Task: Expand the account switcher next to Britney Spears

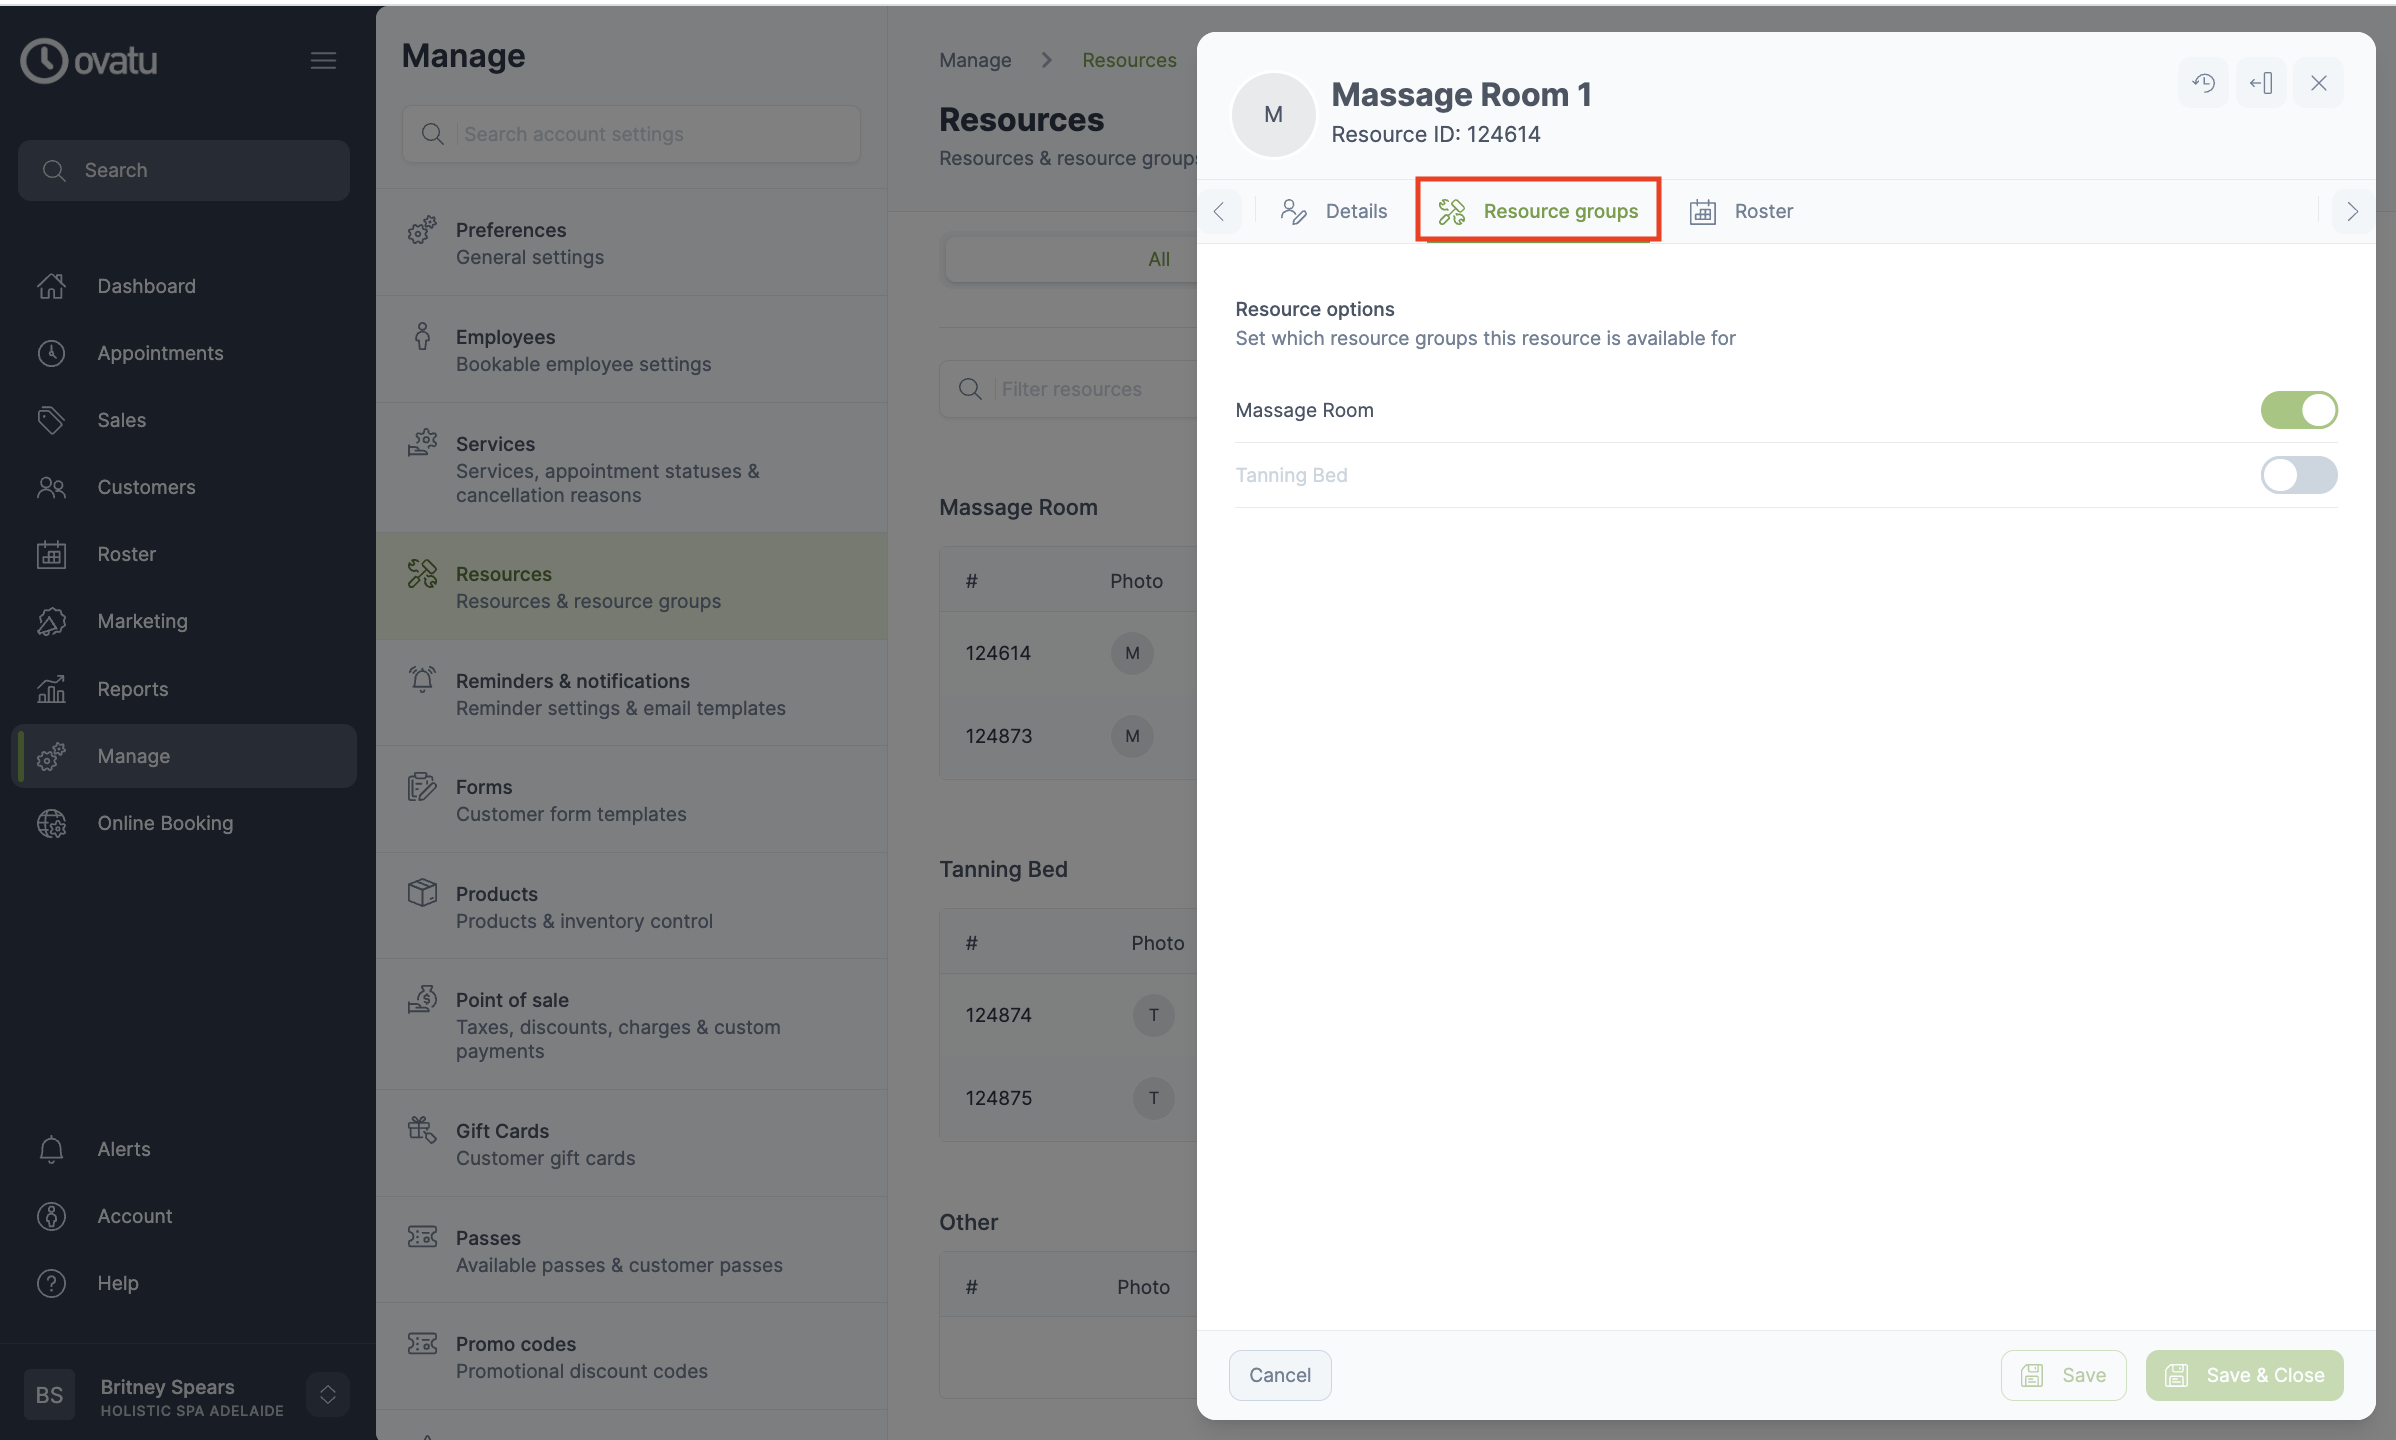Action: (x=326, y=1394)
